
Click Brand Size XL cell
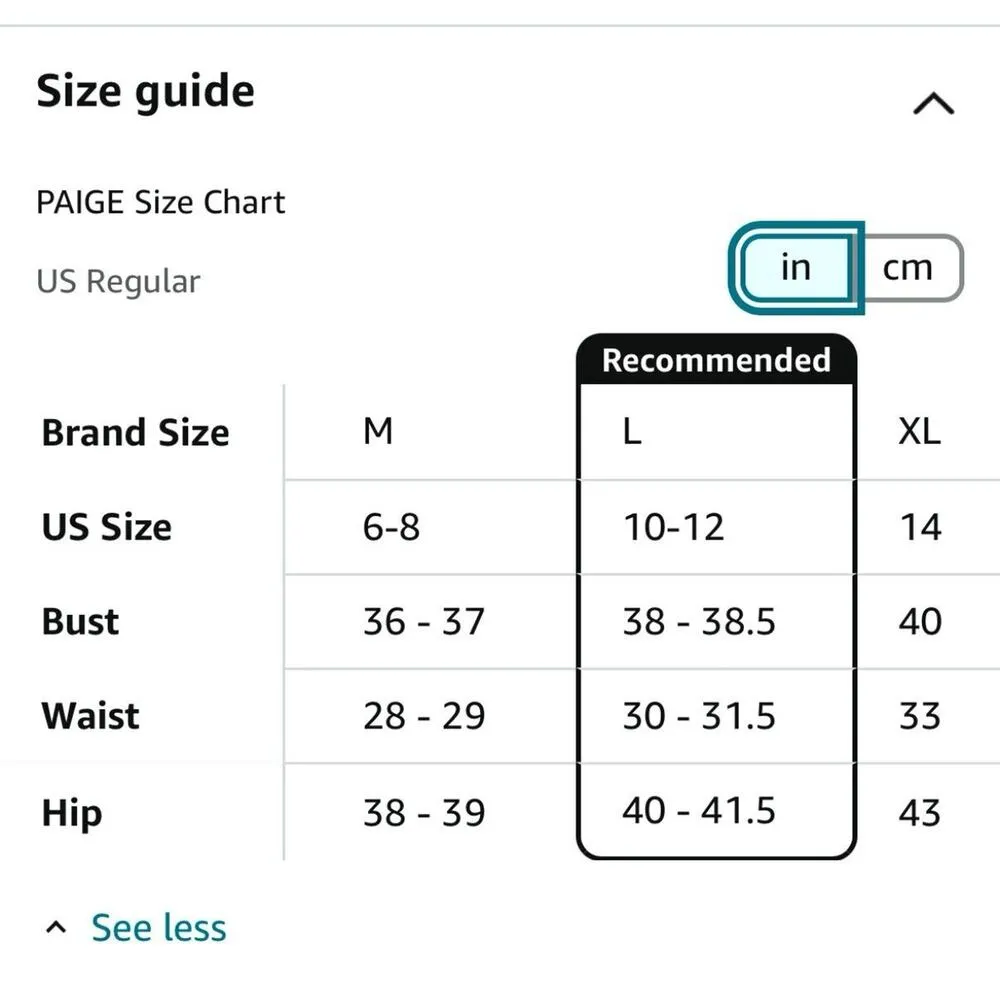tap(919, 432)
